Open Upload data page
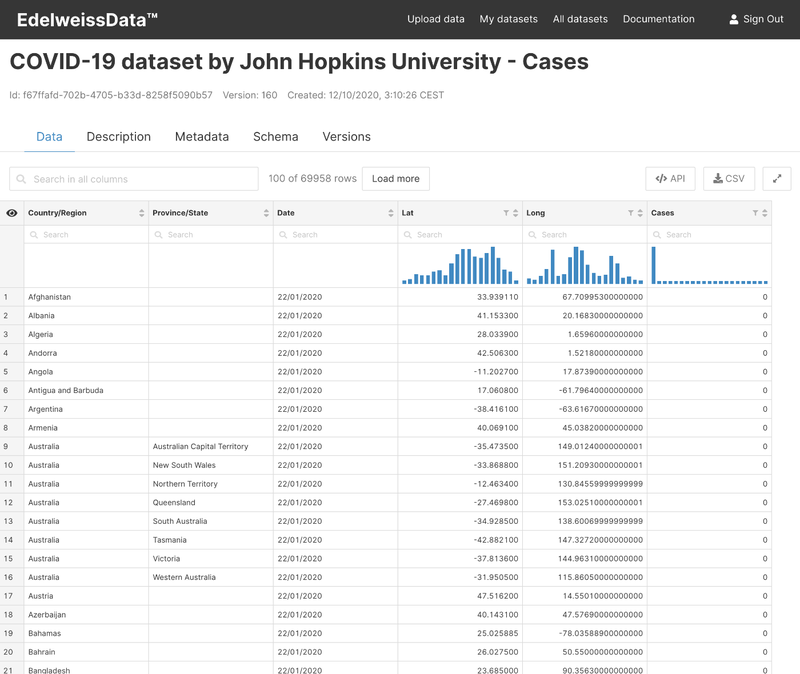Image resolution: width=800 pixels, height=674 pixels. [x=436, y=19]
